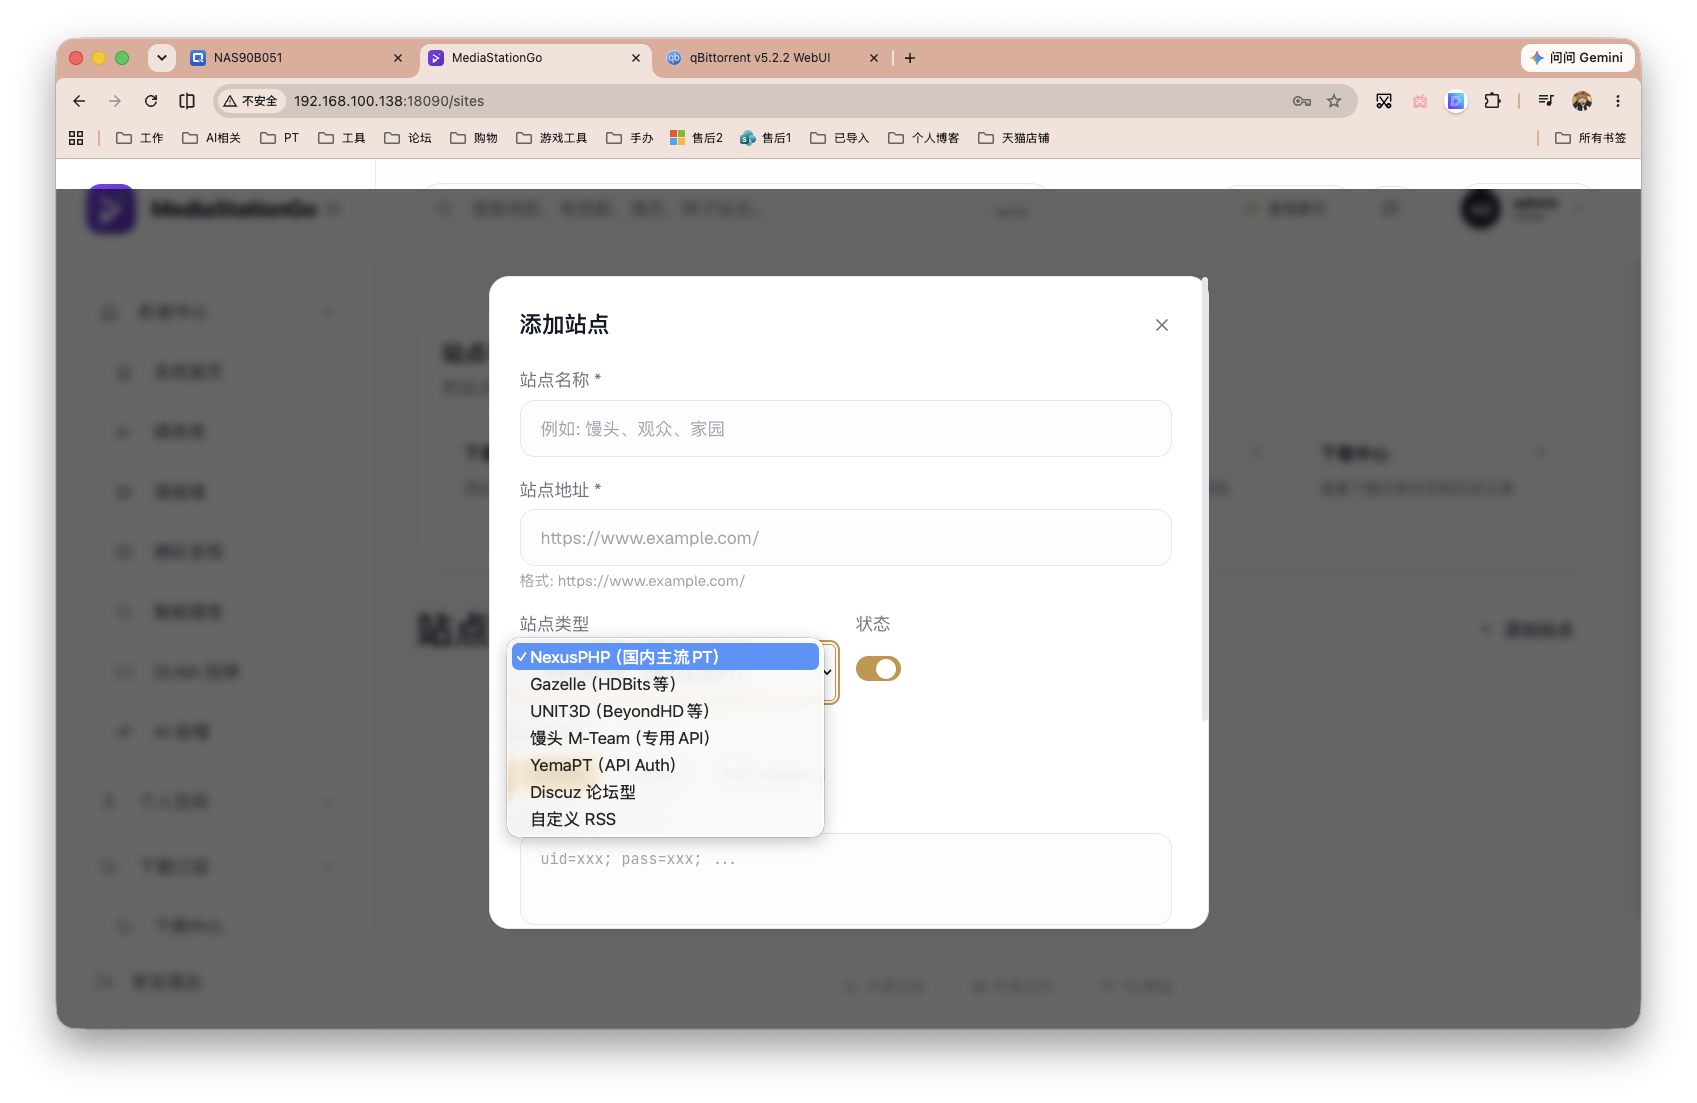Screen dimensions: 1697x1103
Task: Open the 购物 bookmark folder
Action: [474, 138]
